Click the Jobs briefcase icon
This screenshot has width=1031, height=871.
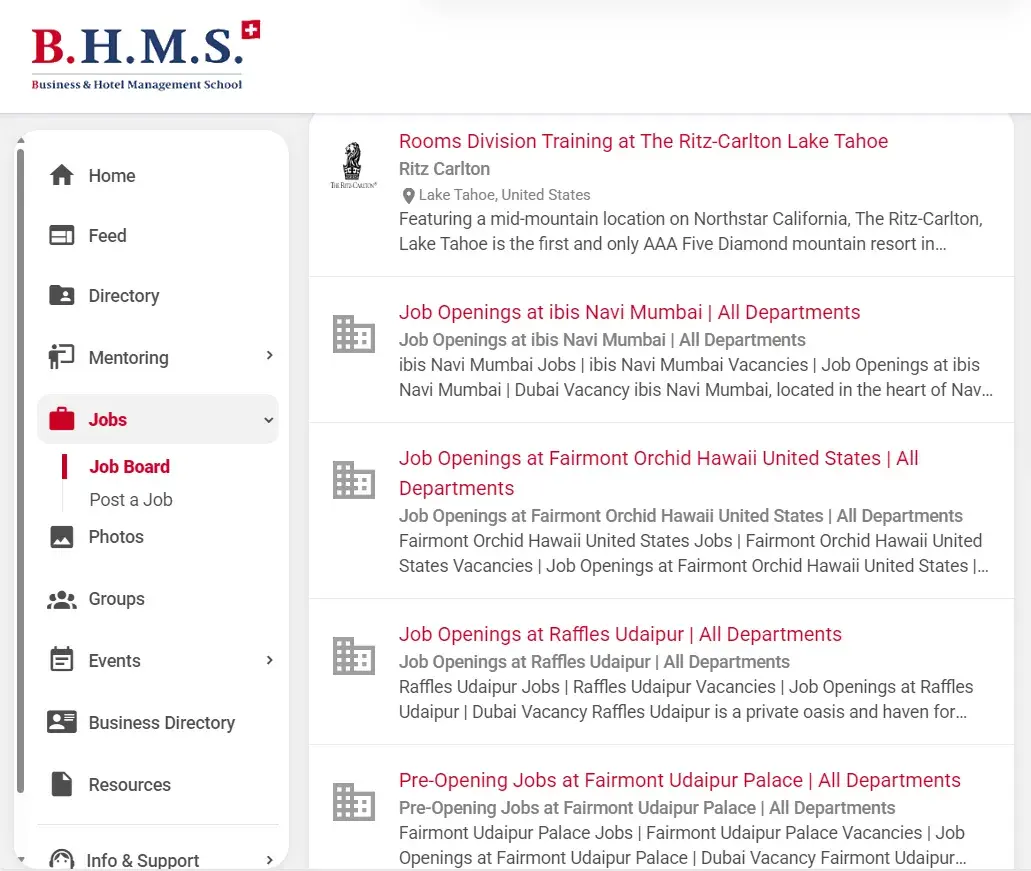[62, 420]
